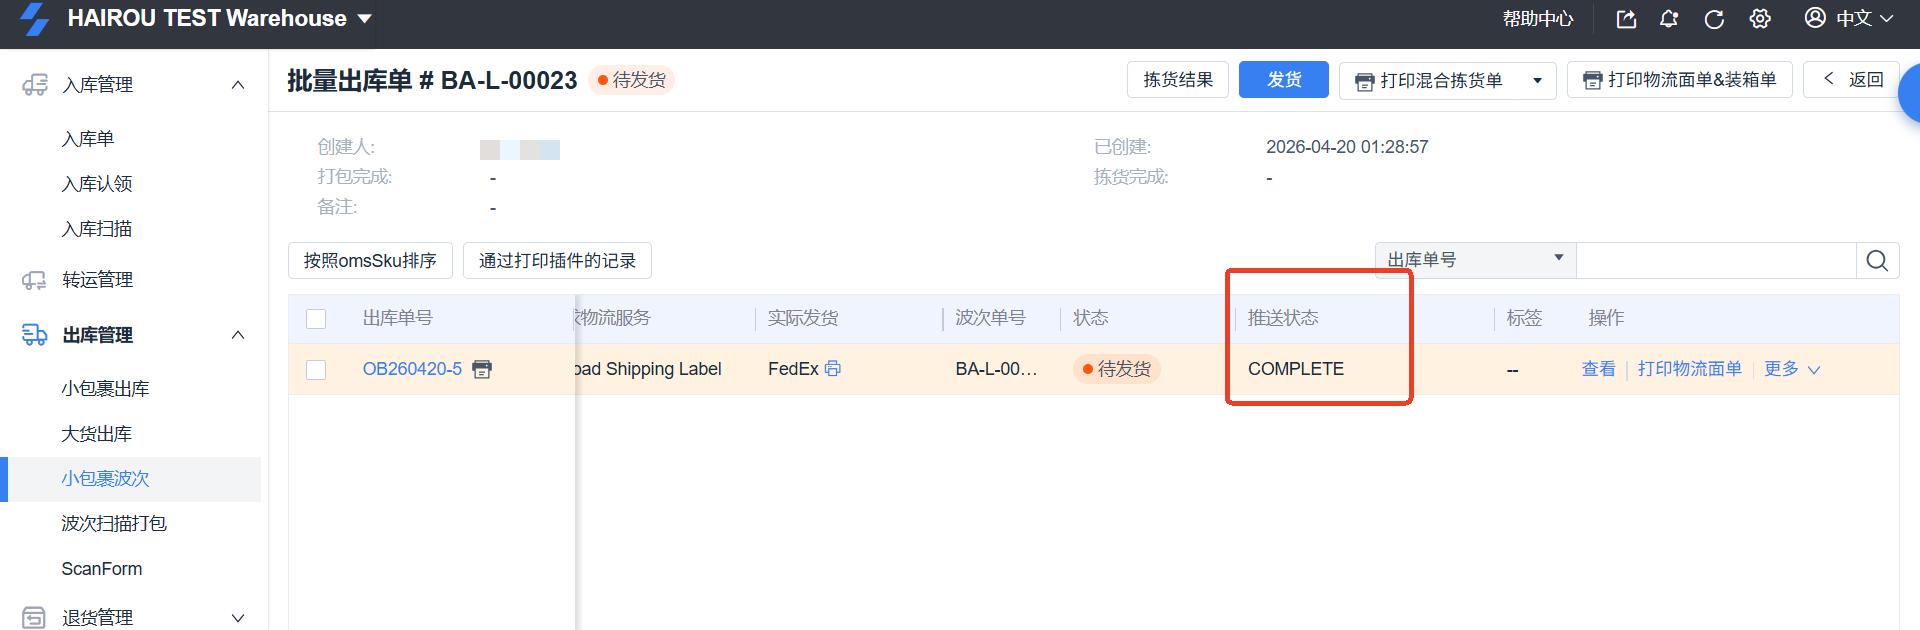Toggle the select-all checkbox in table header

[316, 319]
